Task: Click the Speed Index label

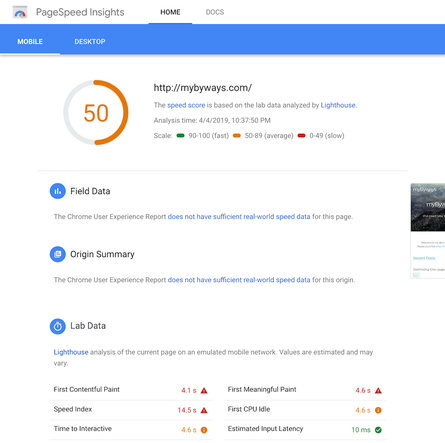Action: [73, 409]
